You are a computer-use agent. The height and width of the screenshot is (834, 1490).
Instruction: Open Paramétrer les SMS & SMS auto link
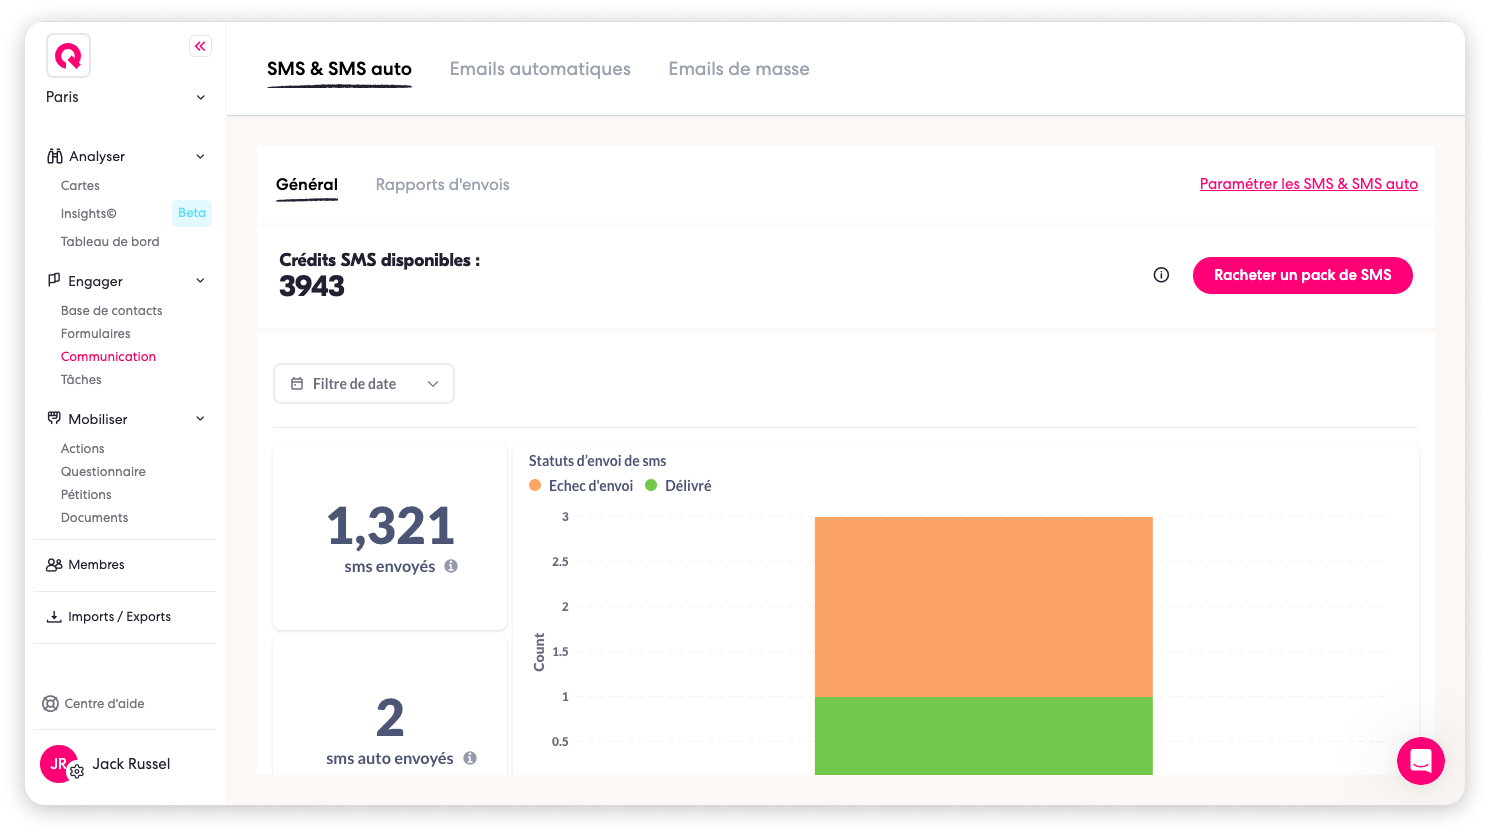point(1309,184)
